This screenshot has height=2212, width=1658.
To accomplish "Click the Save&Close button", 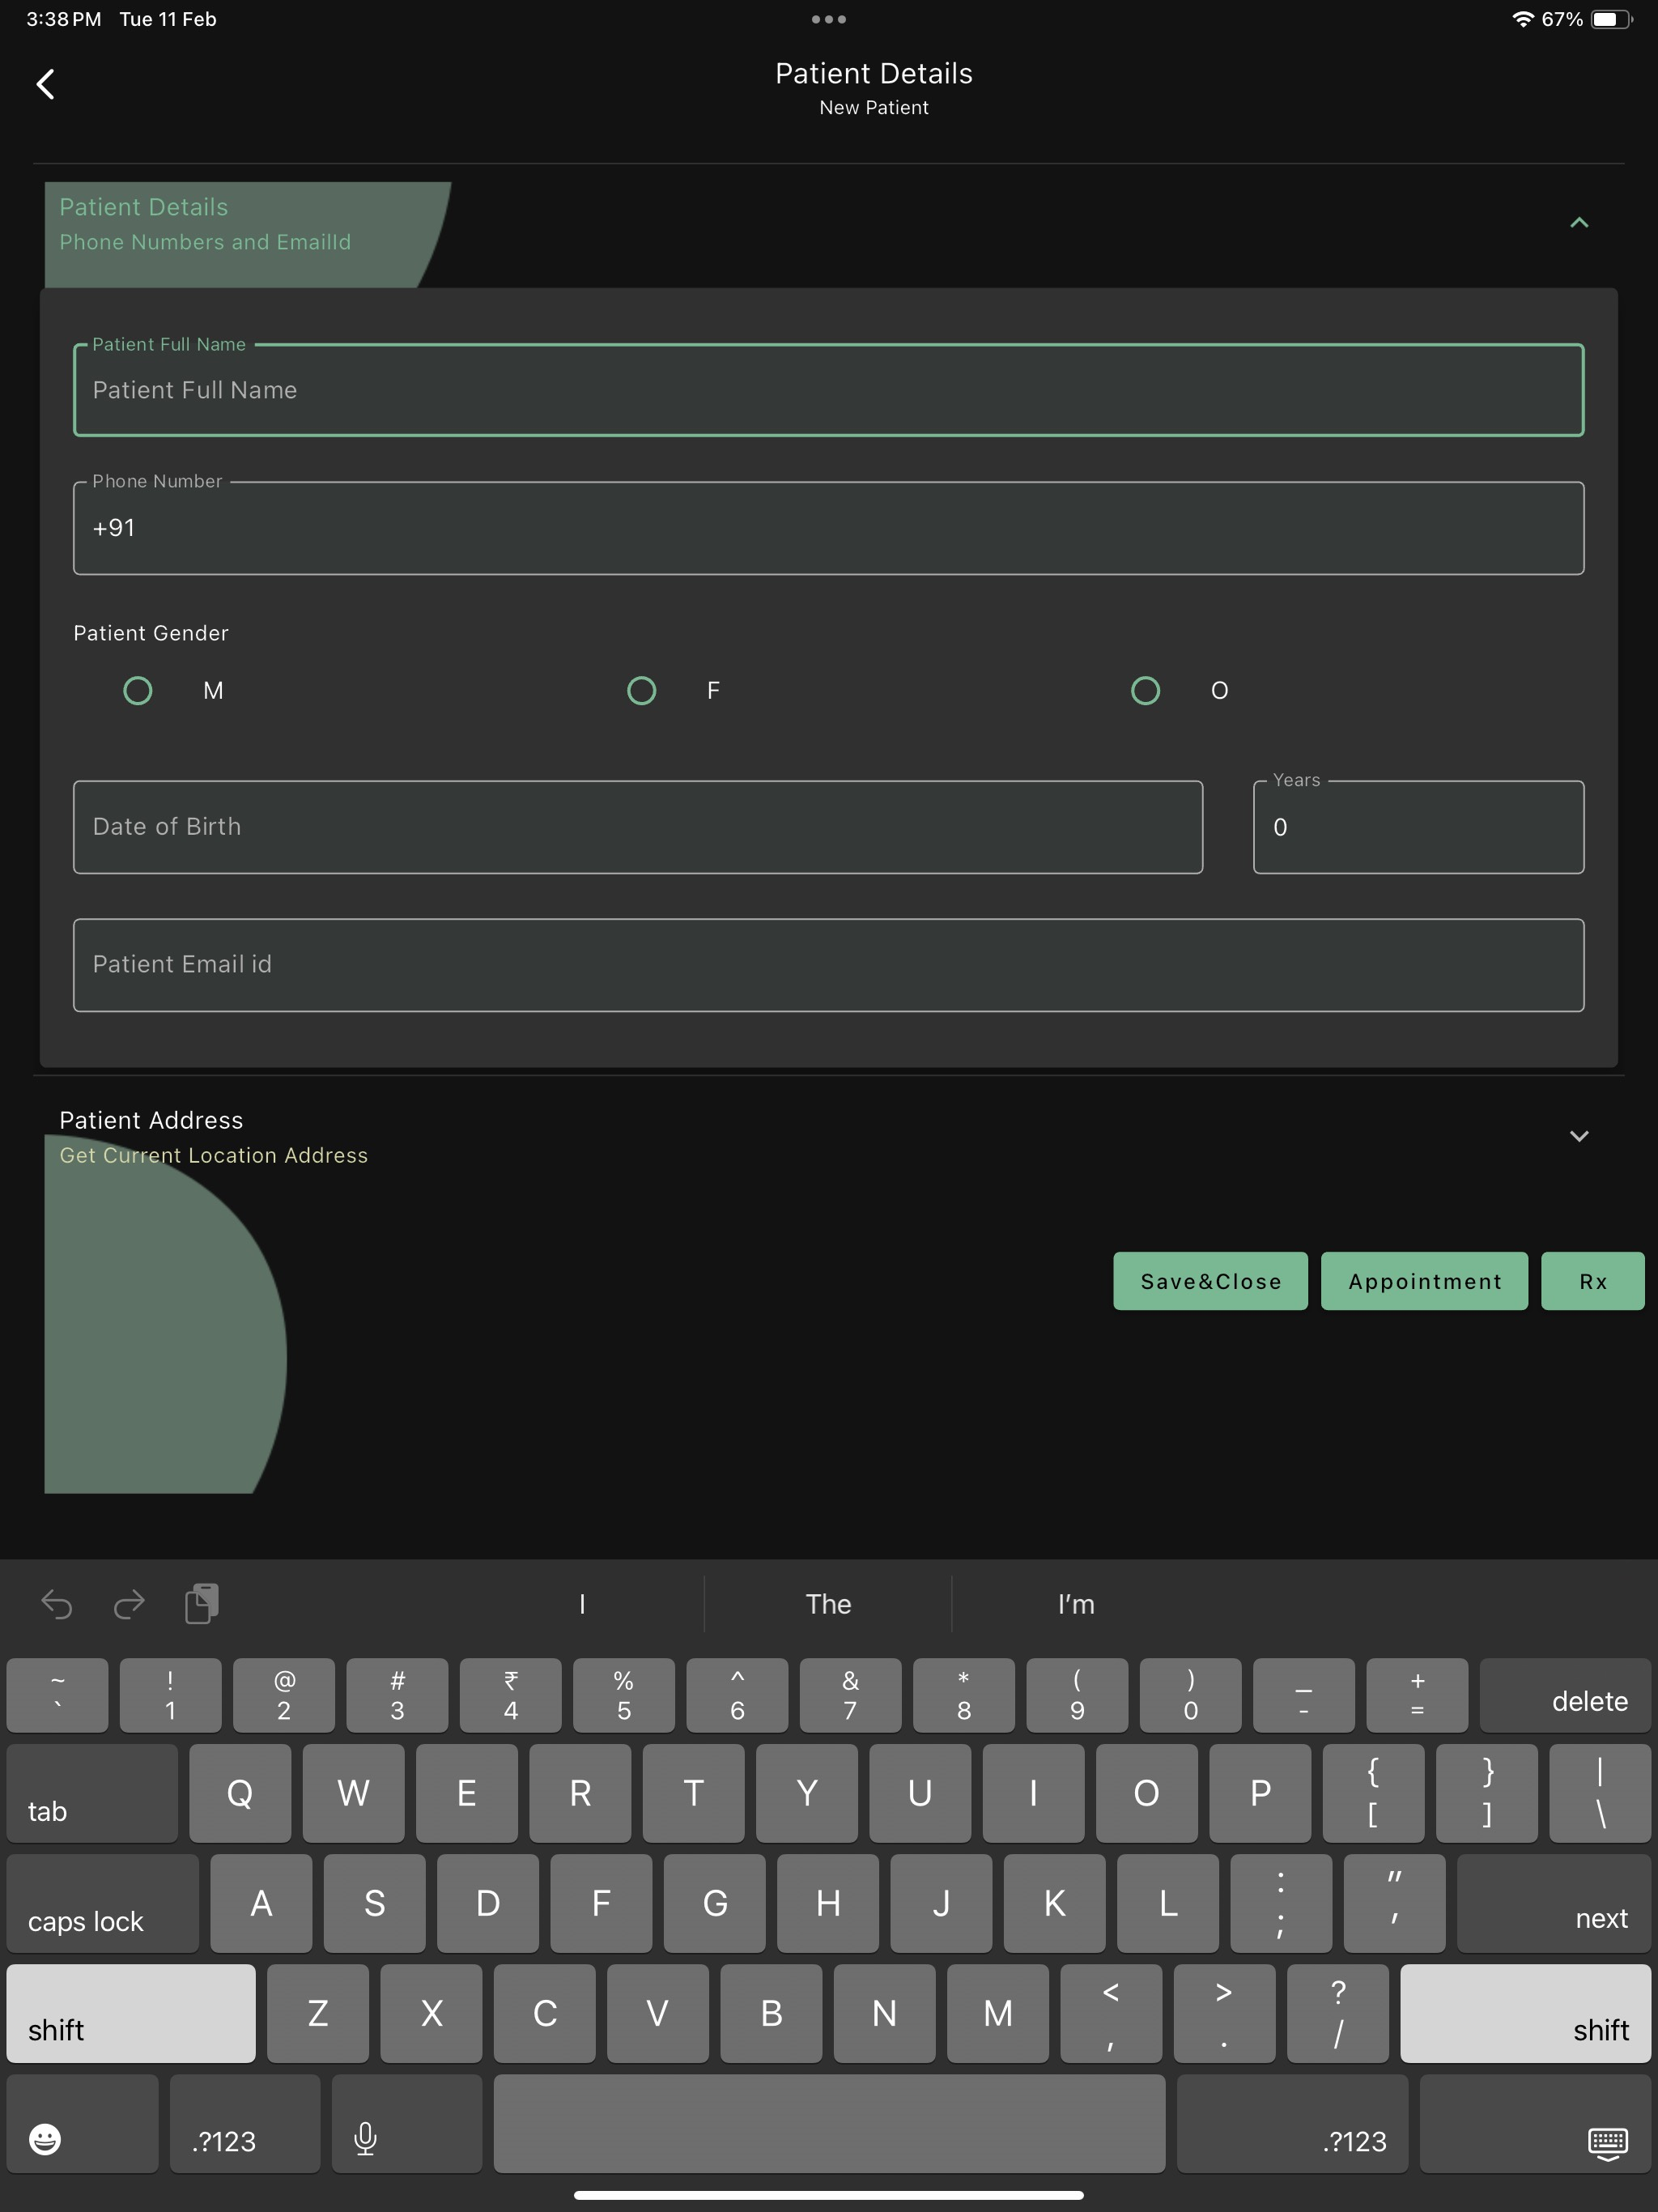I will point(1210,1281).
